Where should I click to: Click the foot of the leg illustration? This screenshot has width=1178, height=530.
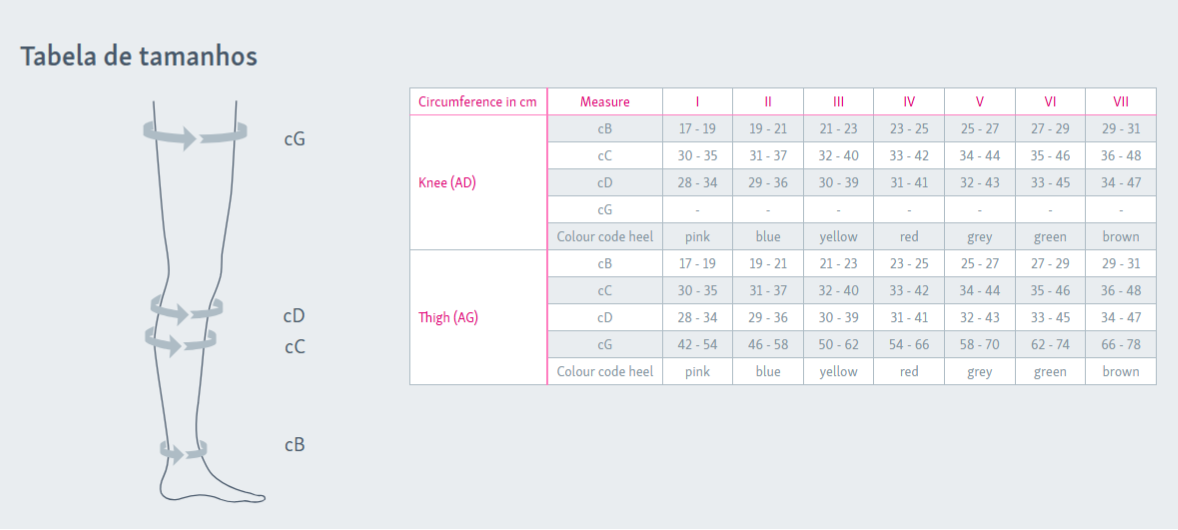[x=215, y=485]
